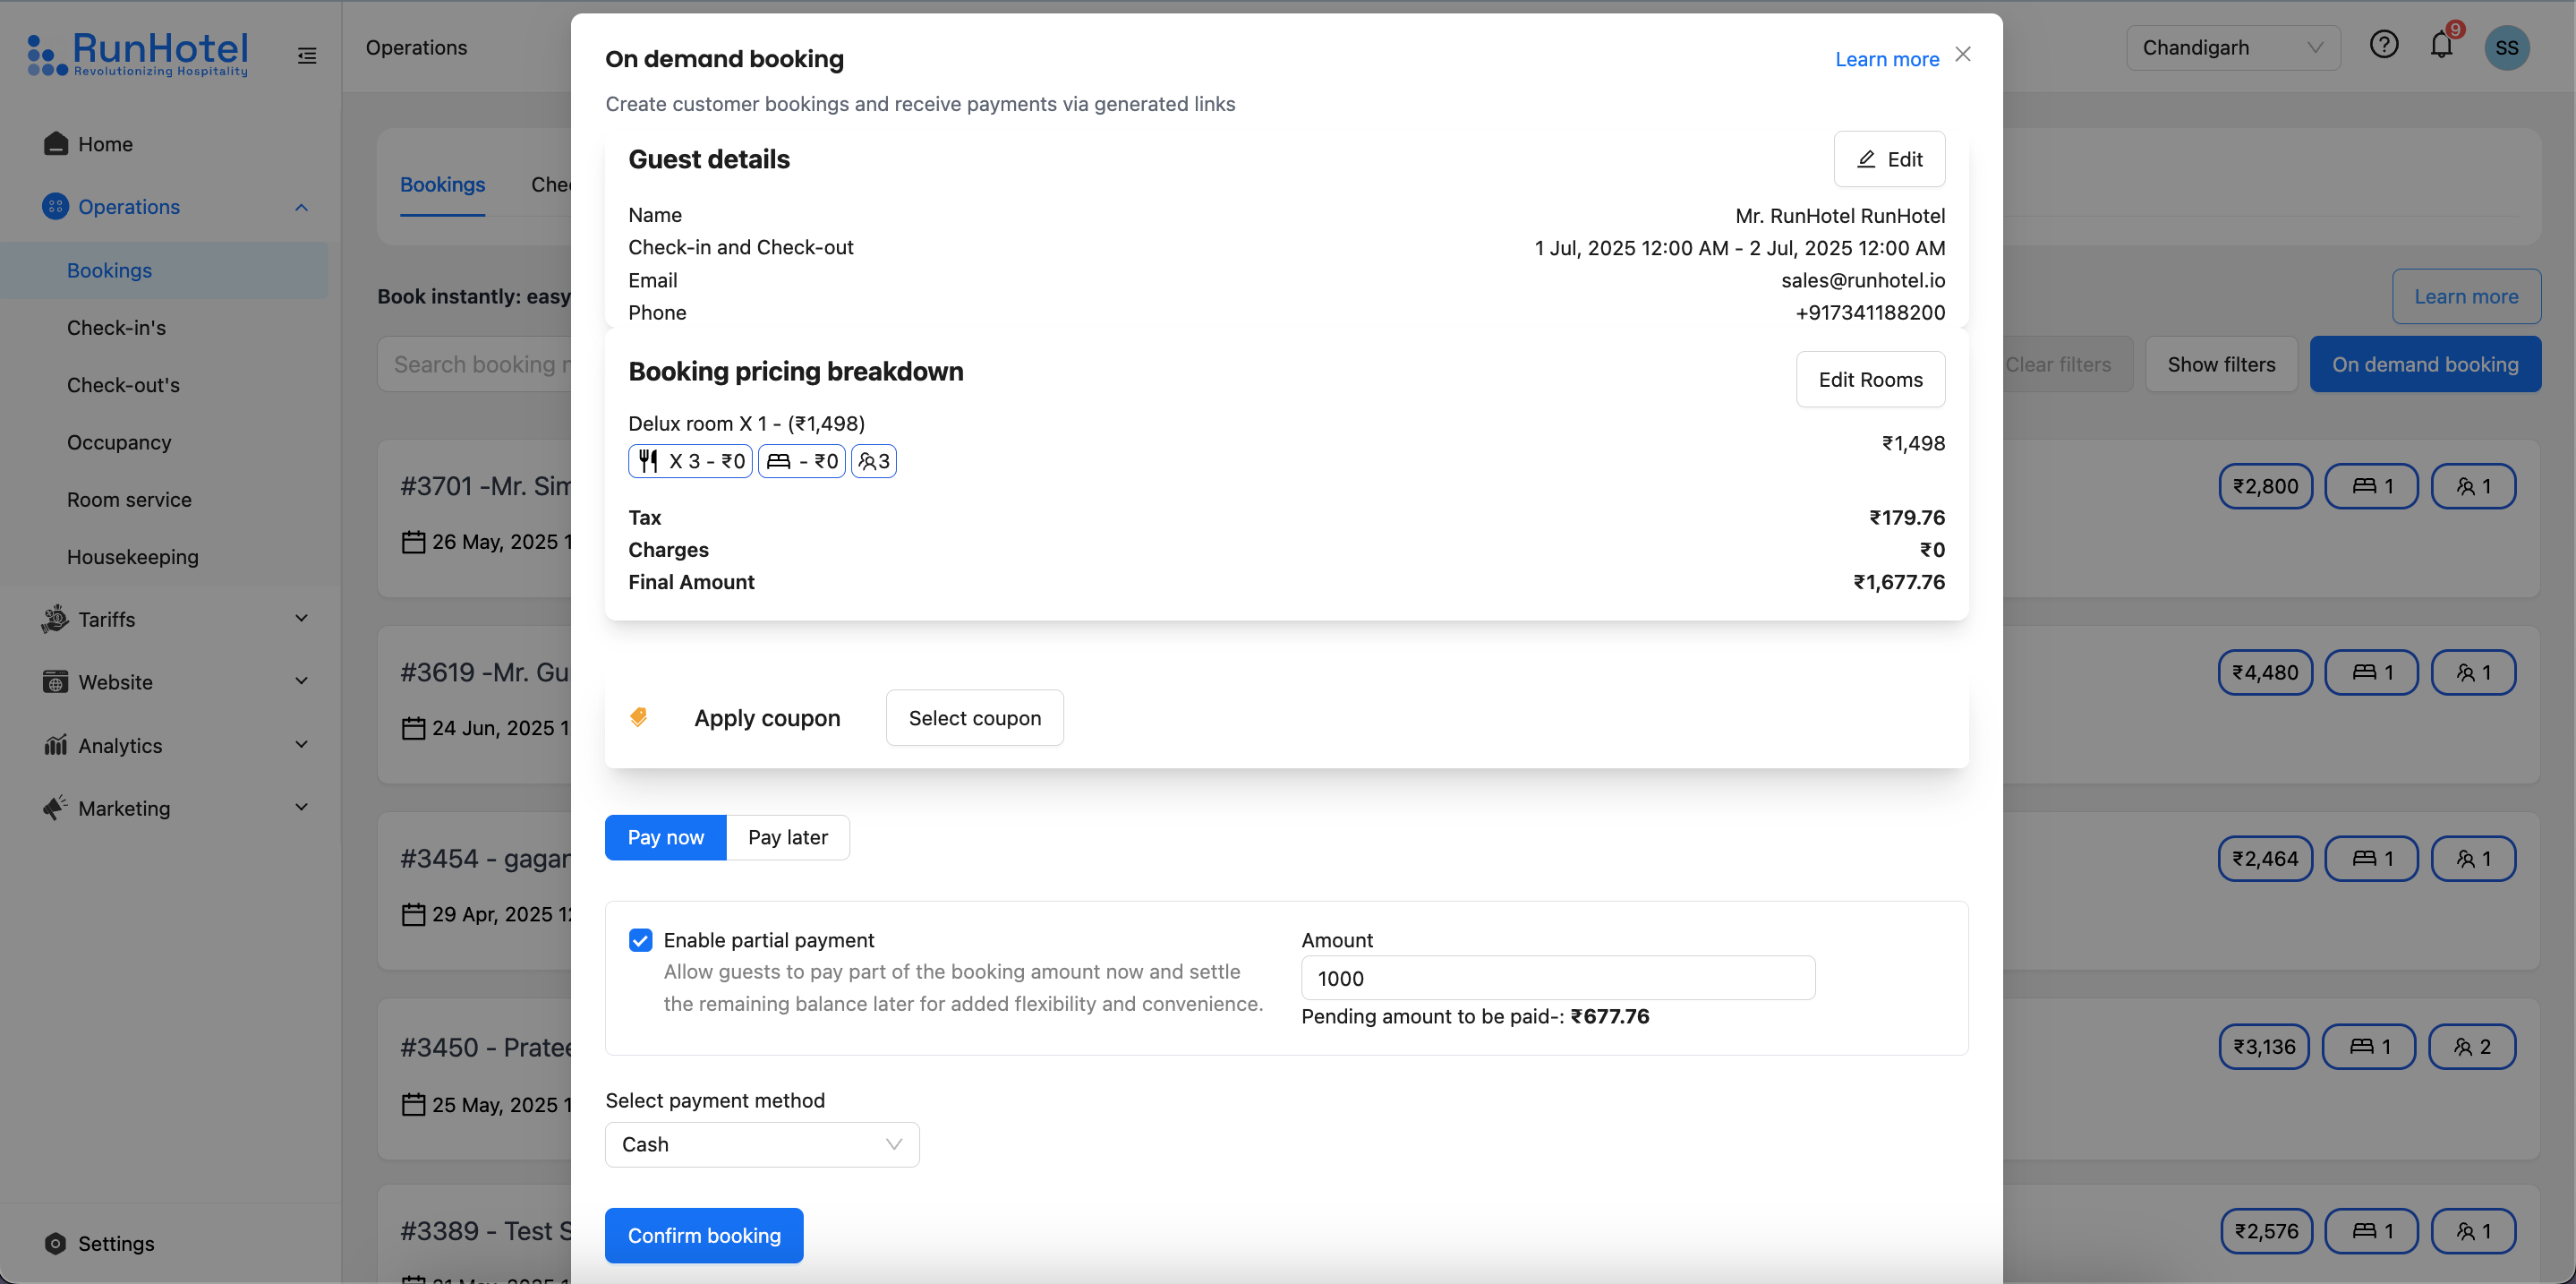
Task: Click the Analytics chart icon
Action: coord(56,745)
